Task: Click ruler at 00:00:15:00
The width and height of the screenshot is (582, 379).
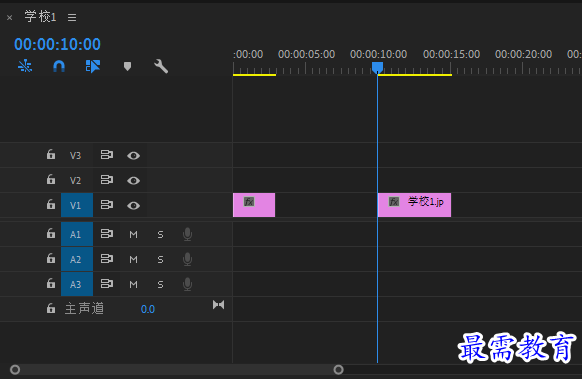Action: point(451,54)
